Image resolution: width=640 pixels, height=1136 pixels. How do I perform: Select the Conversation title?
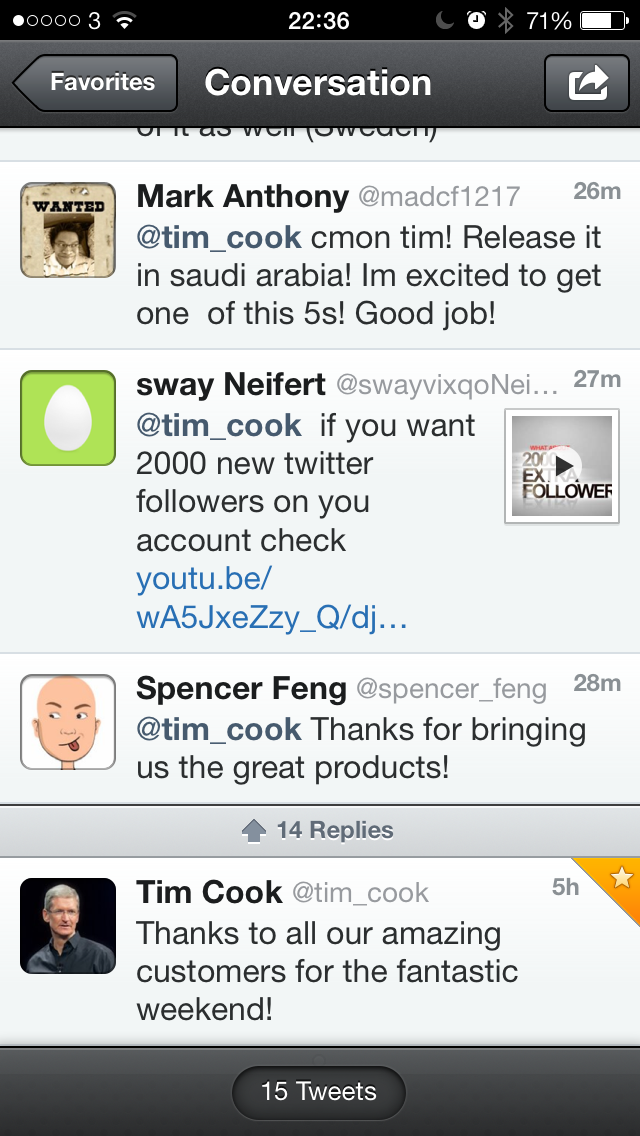318,82
